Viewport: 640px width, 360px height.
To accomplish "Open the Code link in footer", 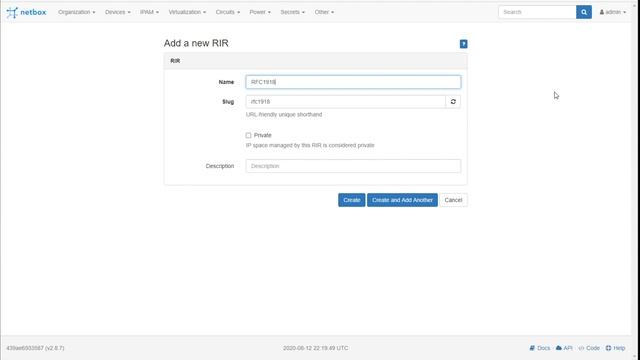I will coord(589,348).
